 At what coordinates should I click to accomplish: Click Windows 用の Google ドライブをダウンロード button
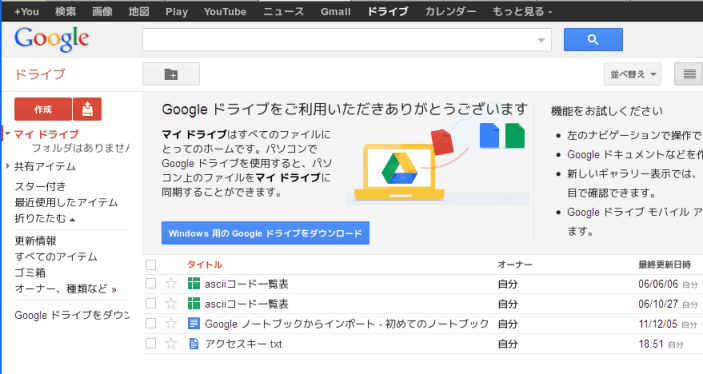click(x=265, y=233)
